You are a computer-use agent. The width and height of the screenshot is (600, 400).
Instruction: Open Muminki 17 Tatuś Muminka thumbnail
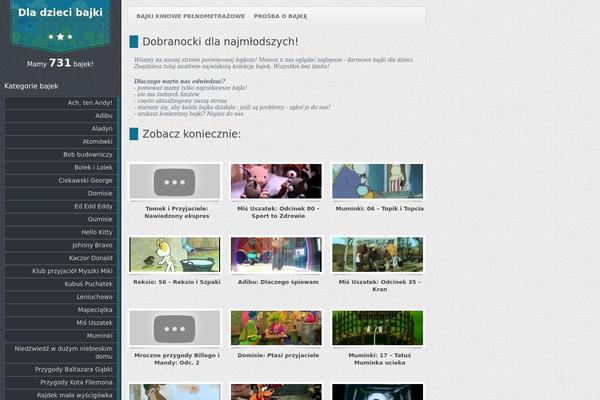coord(378,328)
